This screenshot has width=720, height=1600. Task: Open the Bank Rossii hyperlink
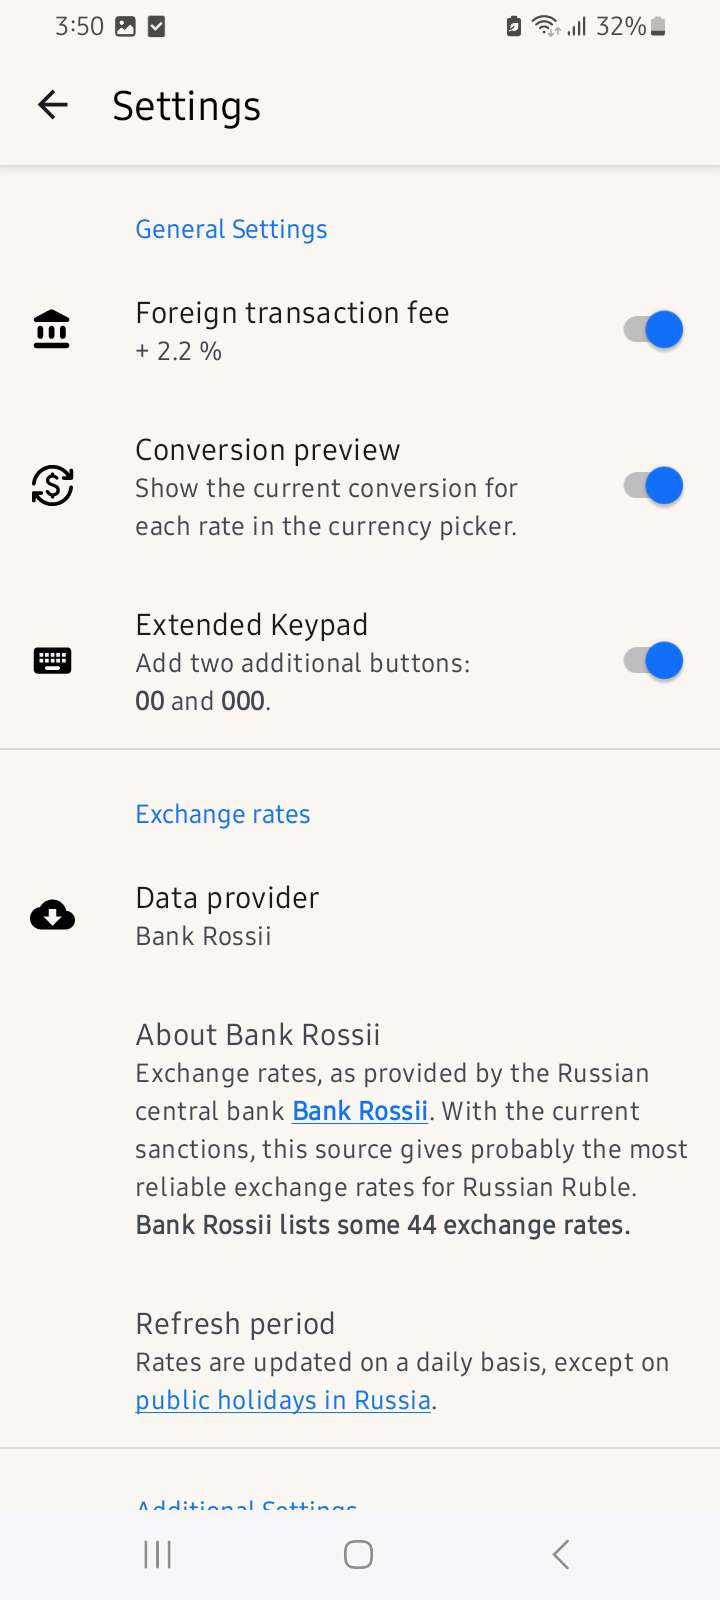click(360, 1111)
